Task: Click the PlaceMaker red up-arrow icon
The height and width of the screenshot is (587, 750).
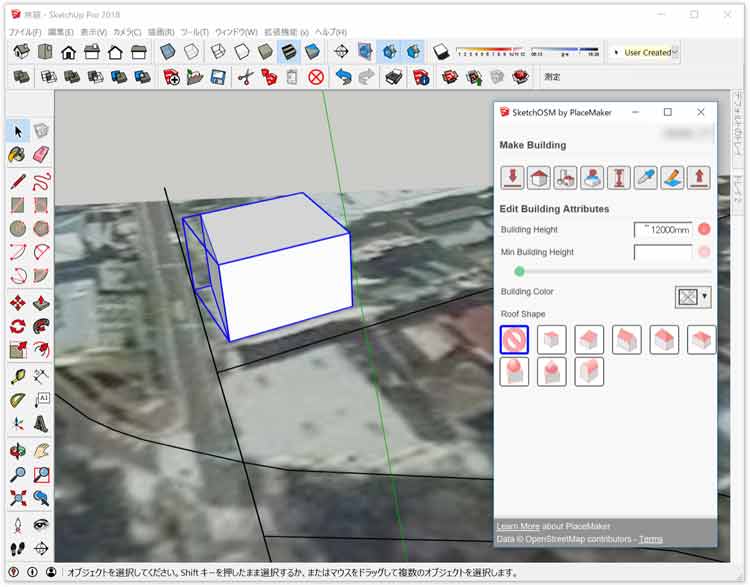Action: pyautogui.click(x=699, y=177)
